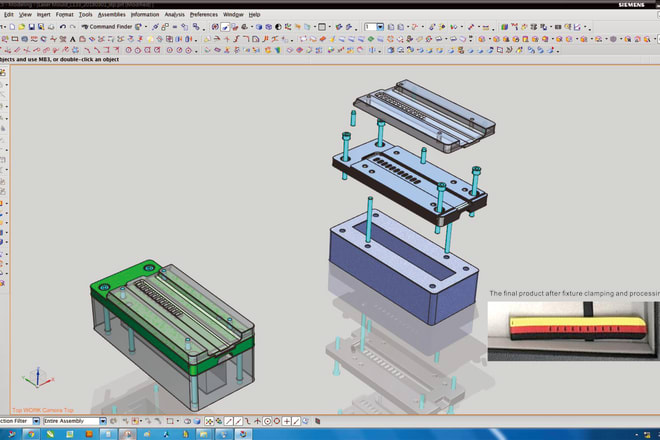
Task: Click the Open file folder icon
Action: 21,27
